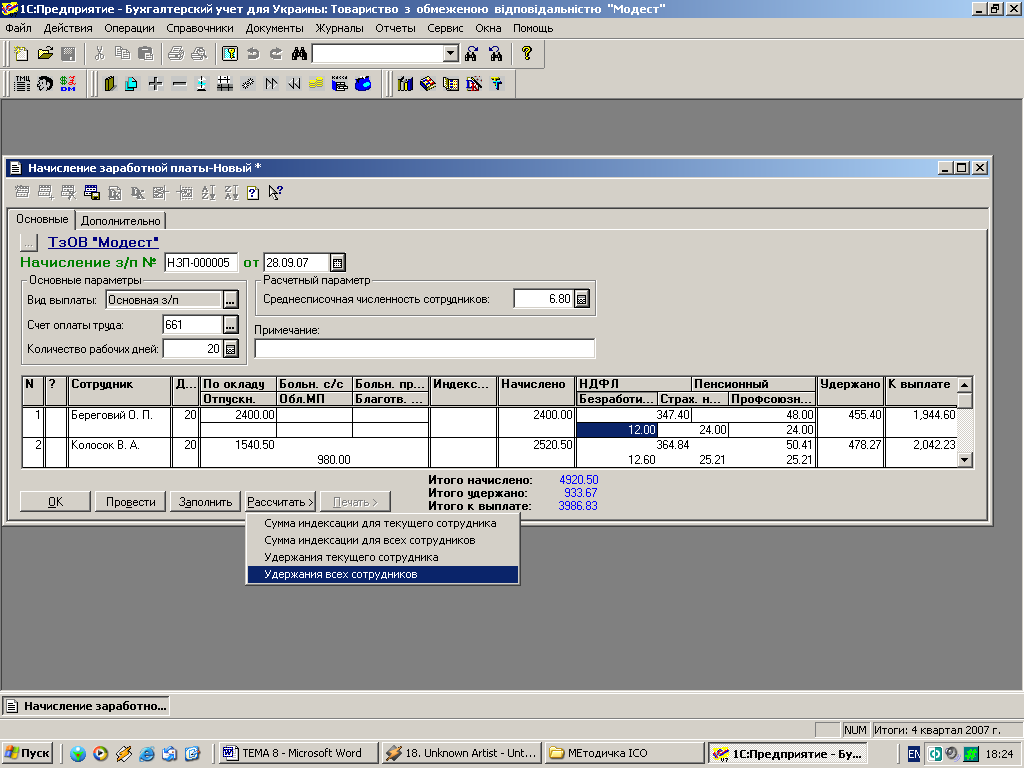
Task: Click the cursor question mark help icon
Action: pos(276,193)
